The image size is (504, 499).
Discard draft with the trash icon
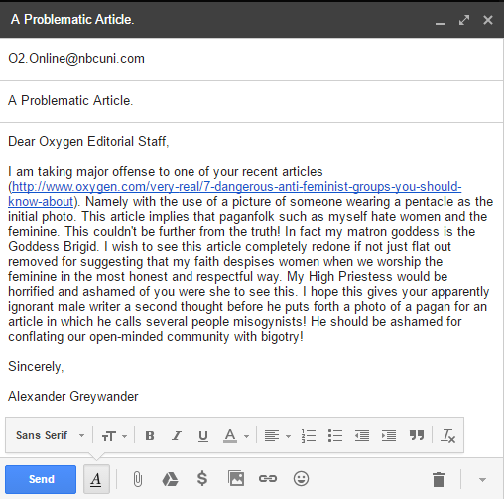point(439,479)
